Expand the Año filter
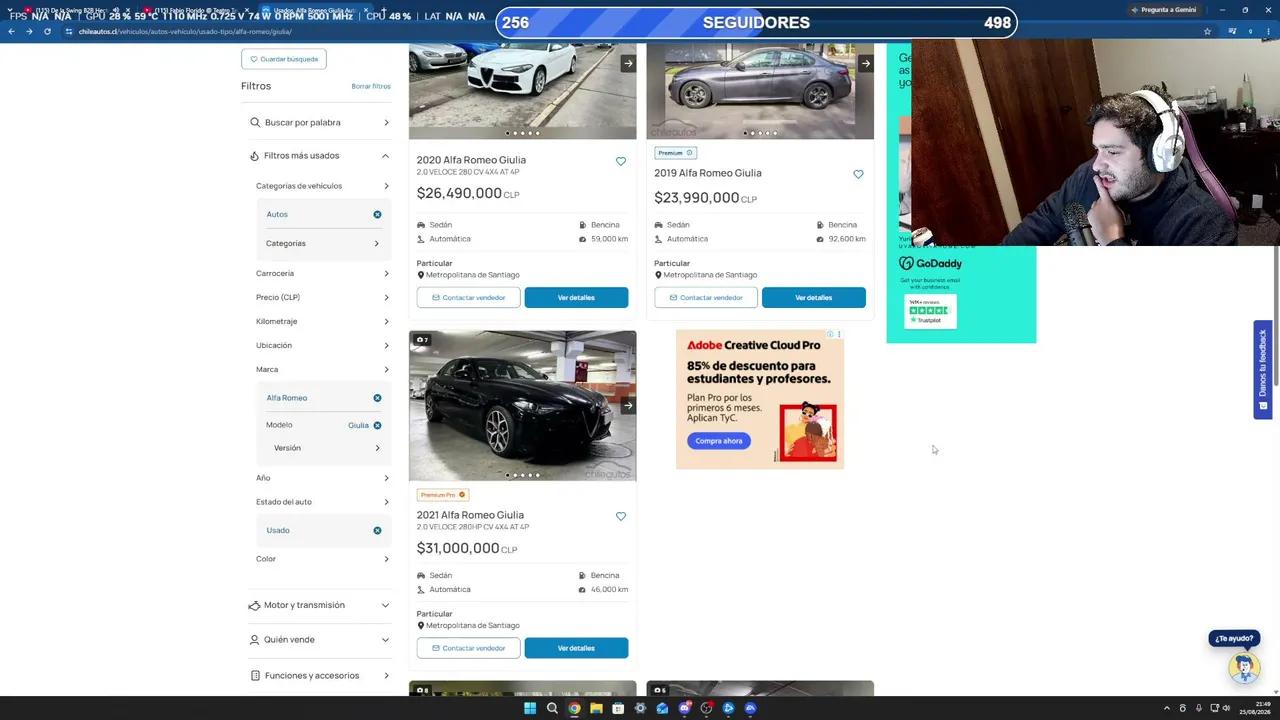 [x=322, y=478]
